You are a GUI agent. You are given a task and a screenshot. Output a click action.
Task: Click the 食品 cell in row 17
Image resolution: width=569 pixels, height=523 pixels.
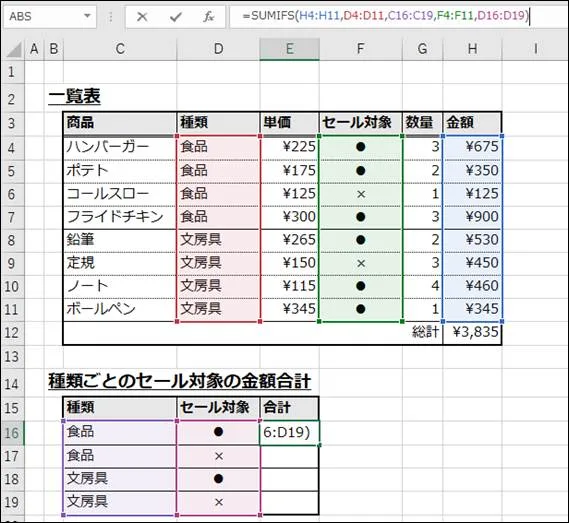120,456
